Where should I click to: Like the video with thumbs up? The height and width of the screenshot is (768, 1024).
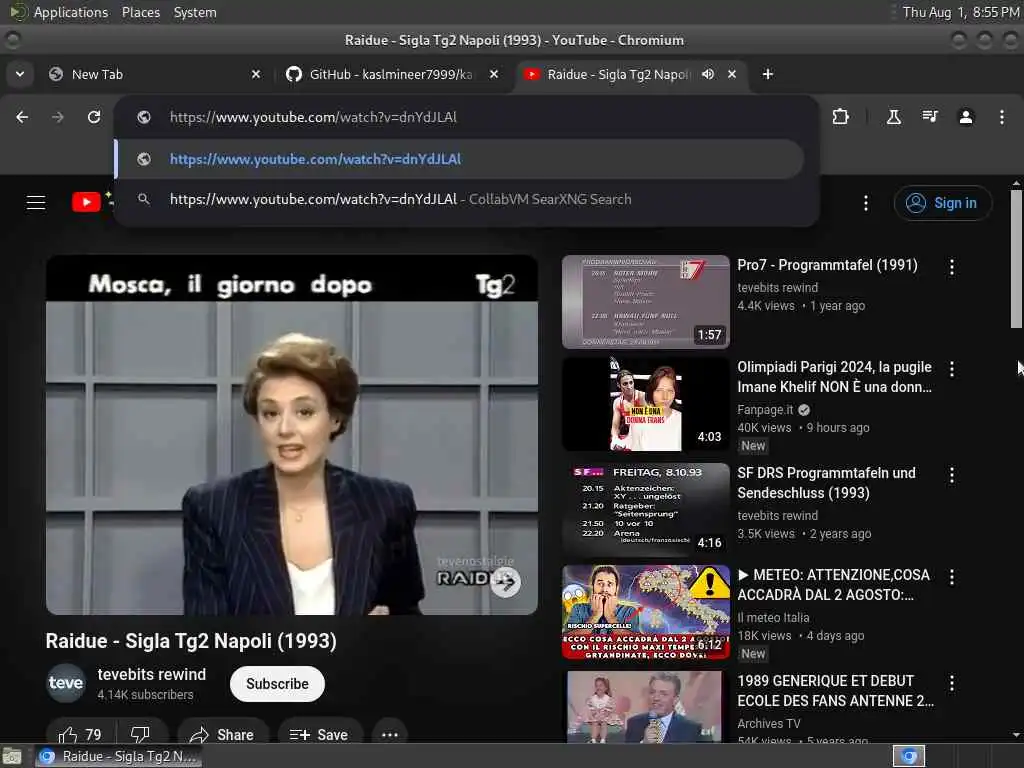pyautogui.click(x=80, y=735)
